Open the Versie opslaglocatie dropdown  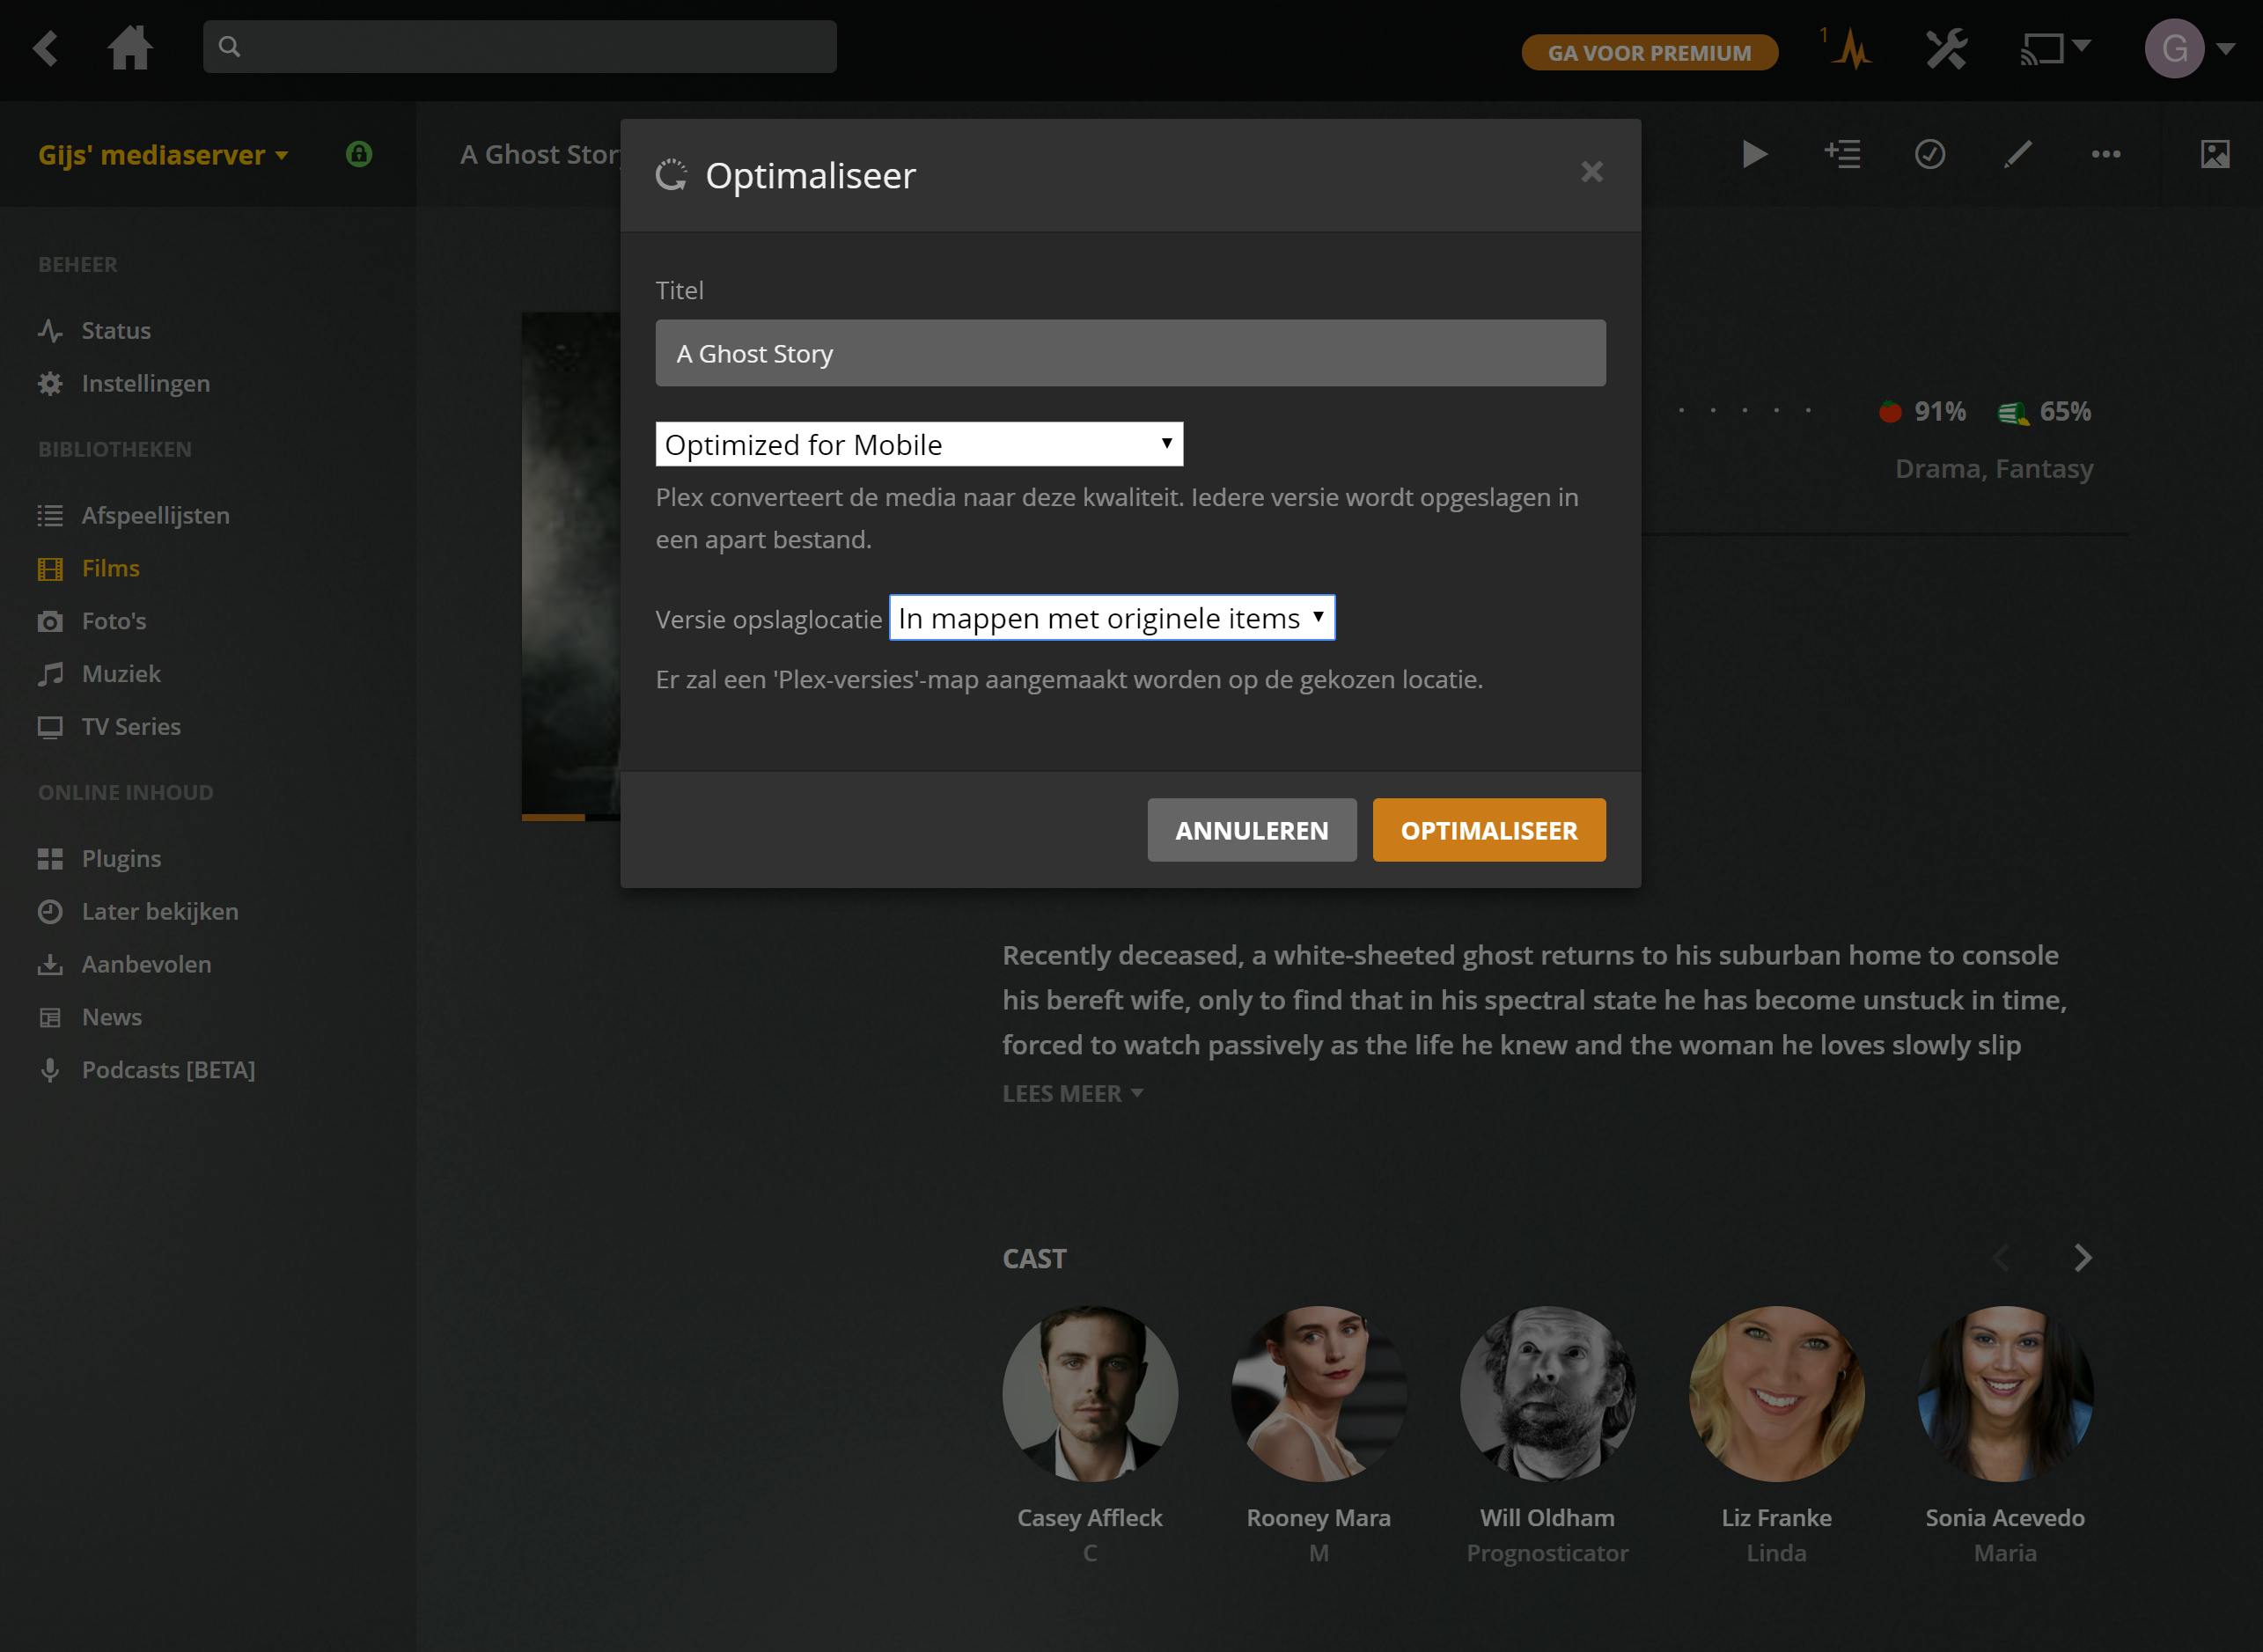[x=1111, y=618]
